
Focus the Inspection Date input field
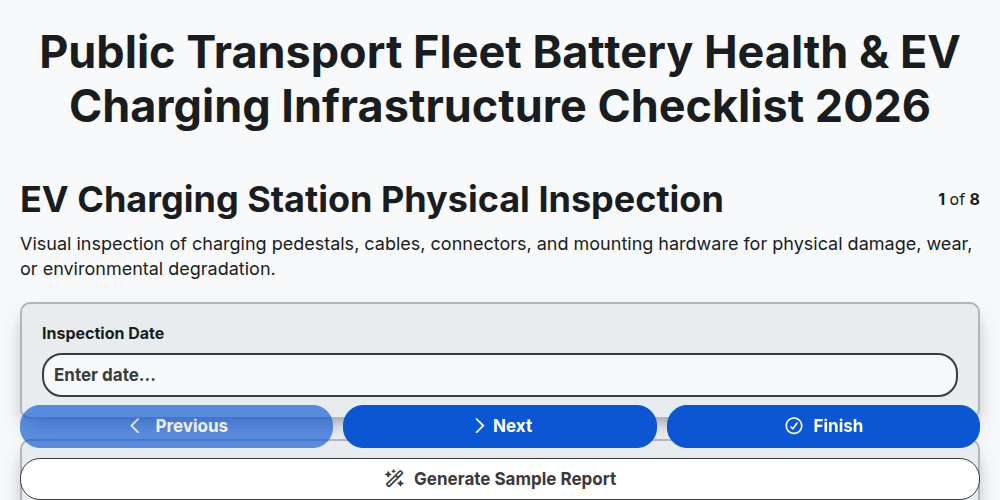click(x=500, y=375)
